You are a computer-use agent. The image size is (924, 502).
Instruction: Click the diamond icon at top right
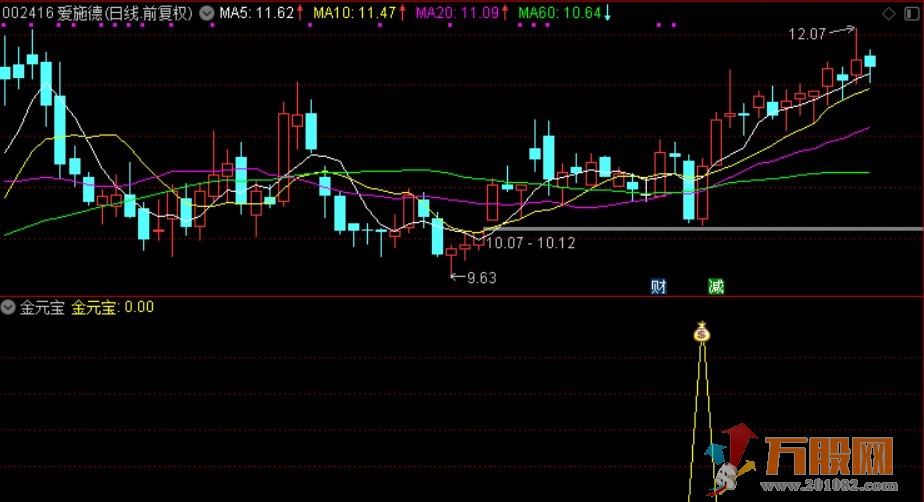point(888,14)
